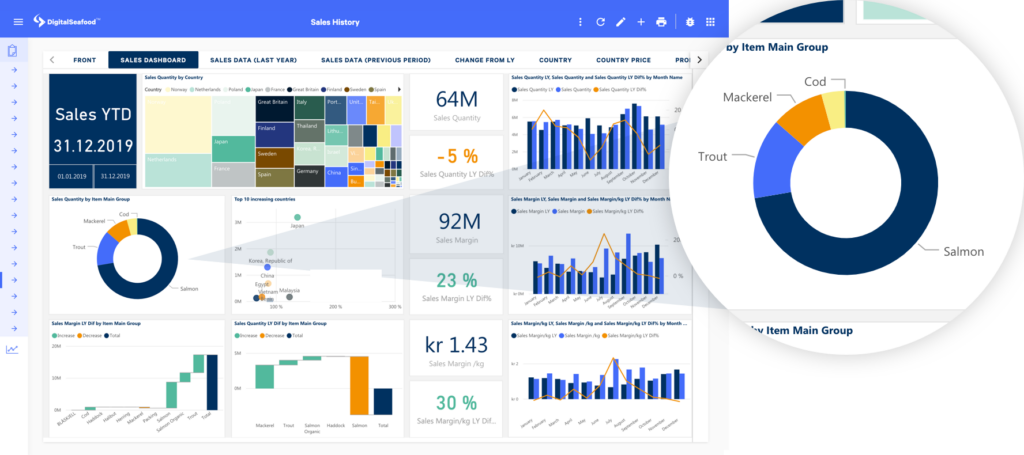Open the SALES DATA (LAST YEAR) tab
The height and width of the screenshot is (455, 1024).
[252, 60]
